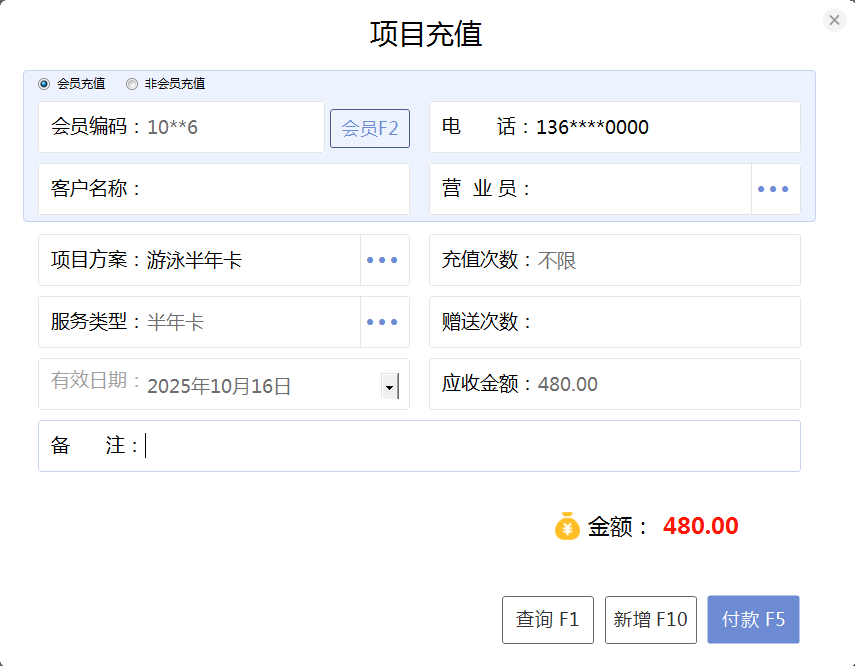Click the 新增 F10 button
The width and height of the screenshot is (855, 666).
(x=650, y=620)
